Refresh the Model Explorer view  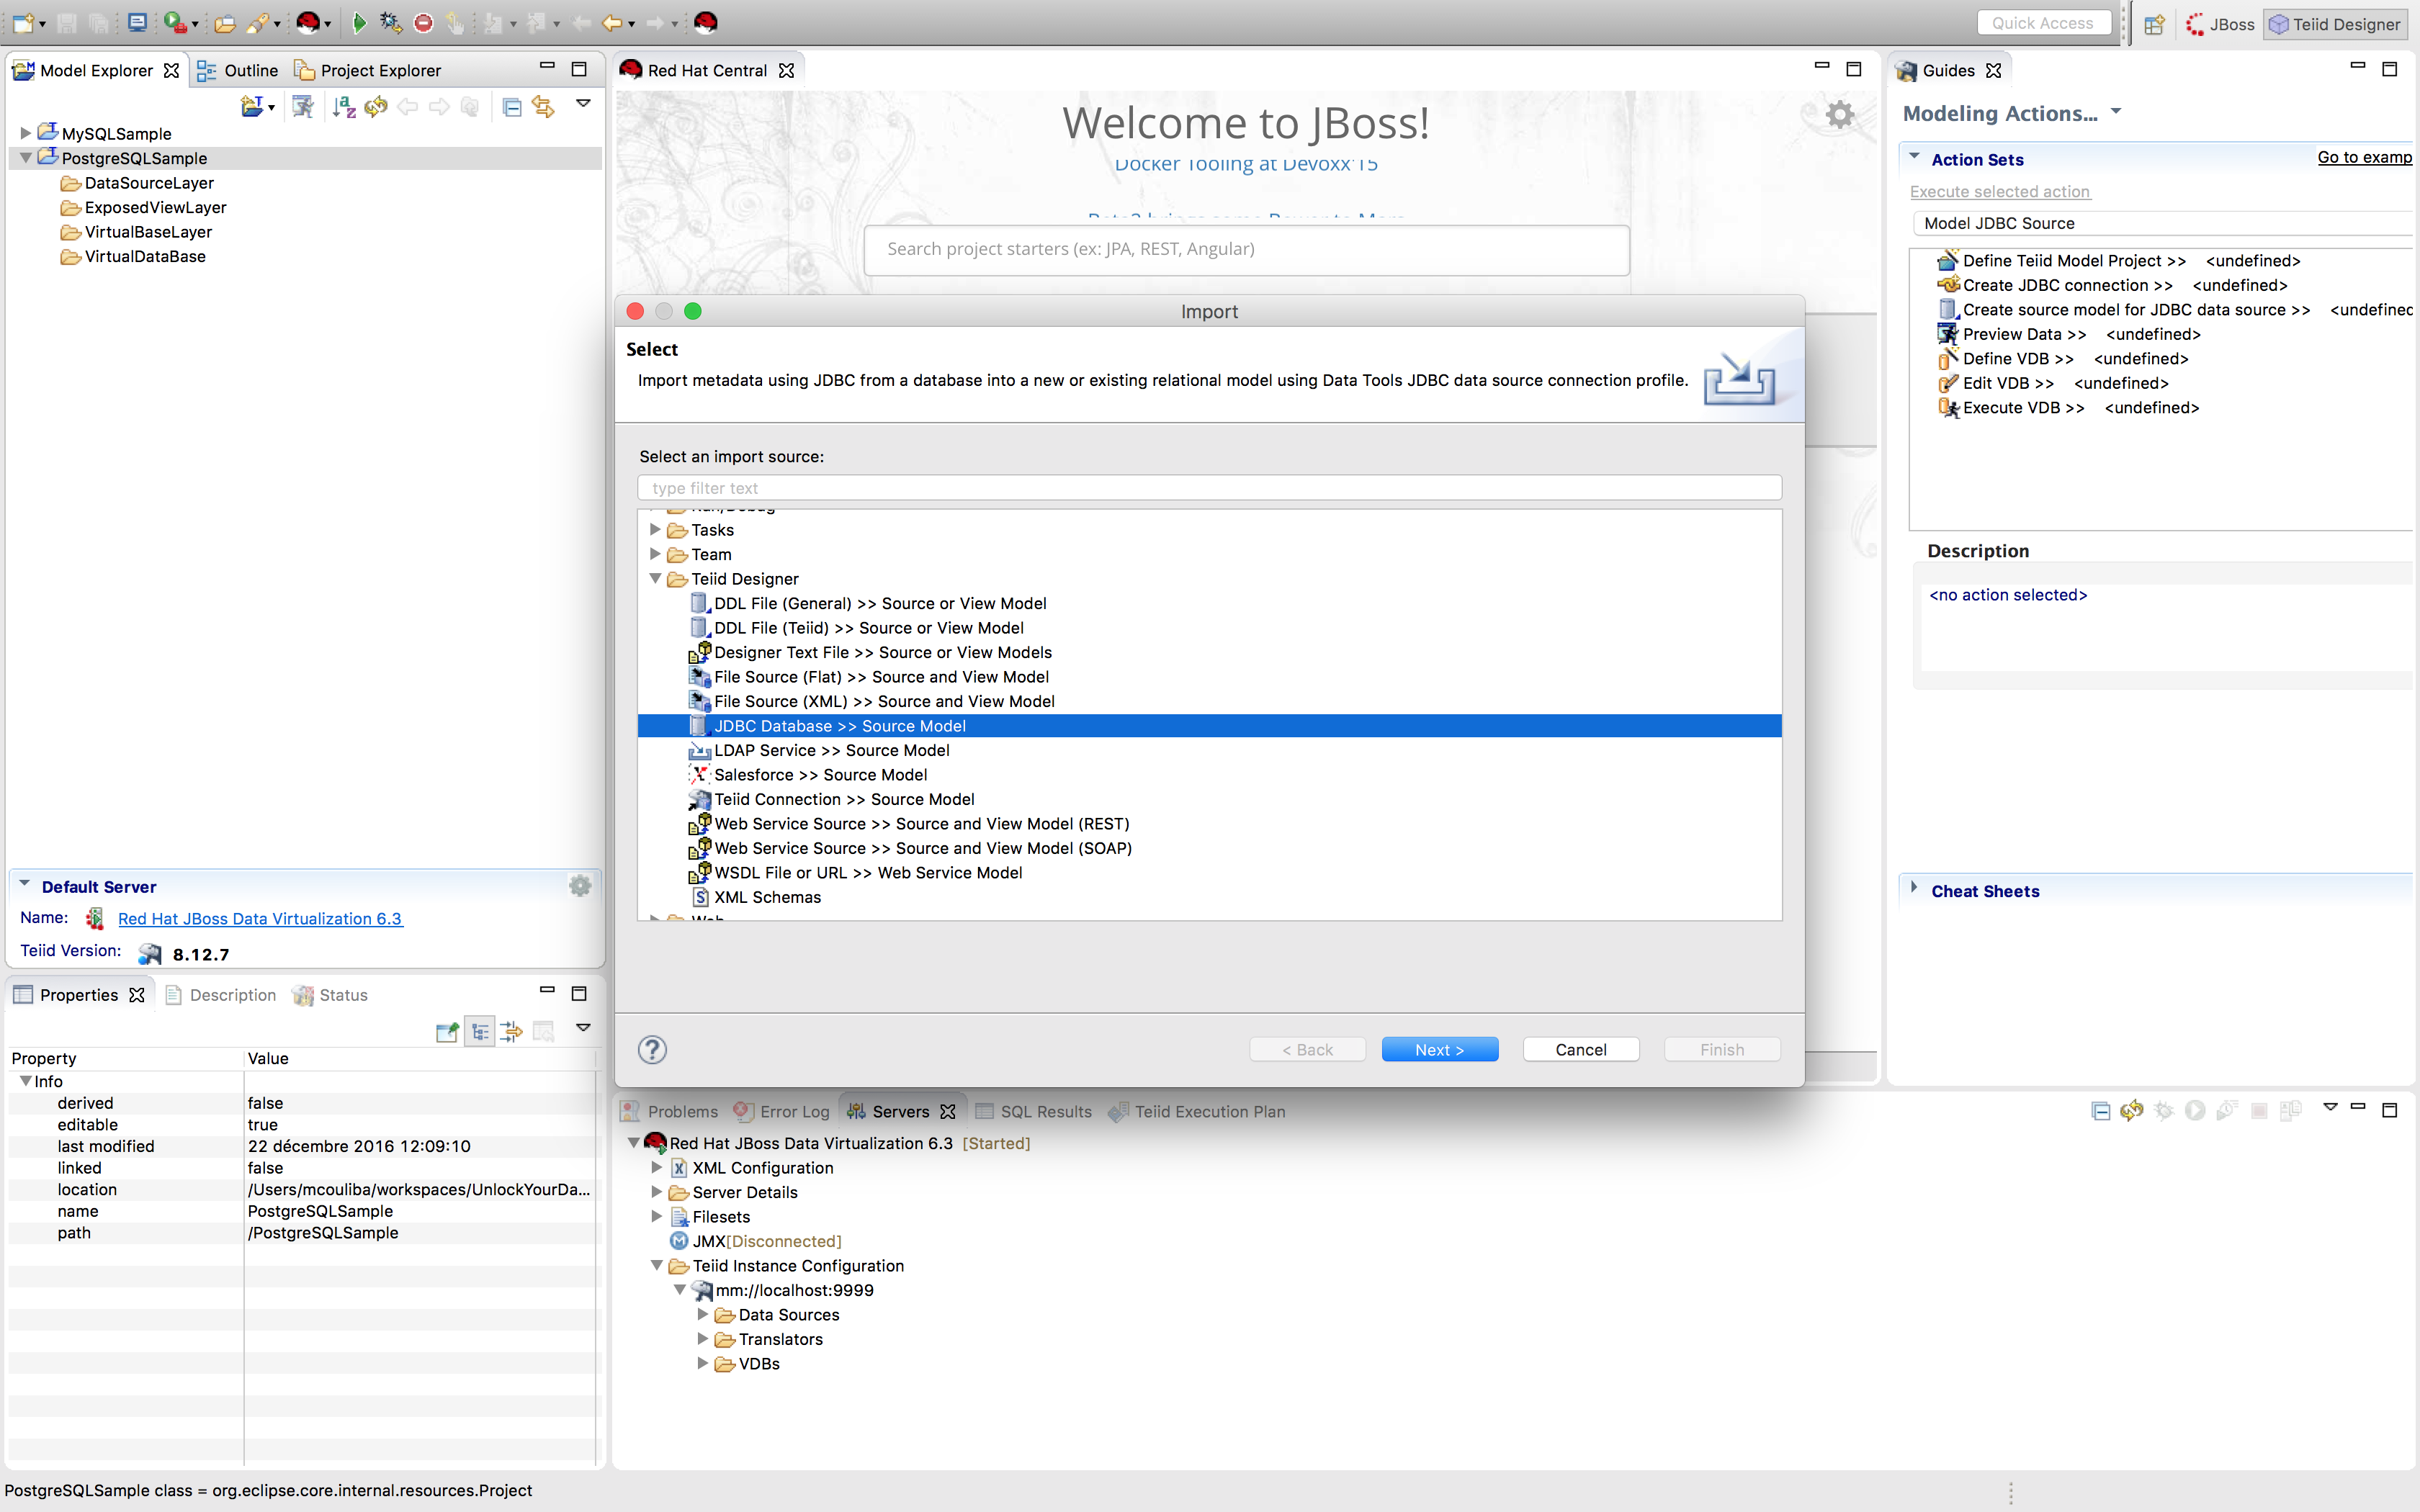[x=375, y=107]
